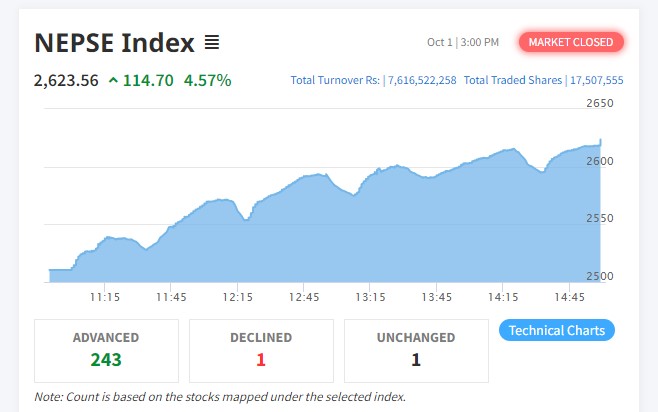Click the 2550 price axis label

pos(600,218)
